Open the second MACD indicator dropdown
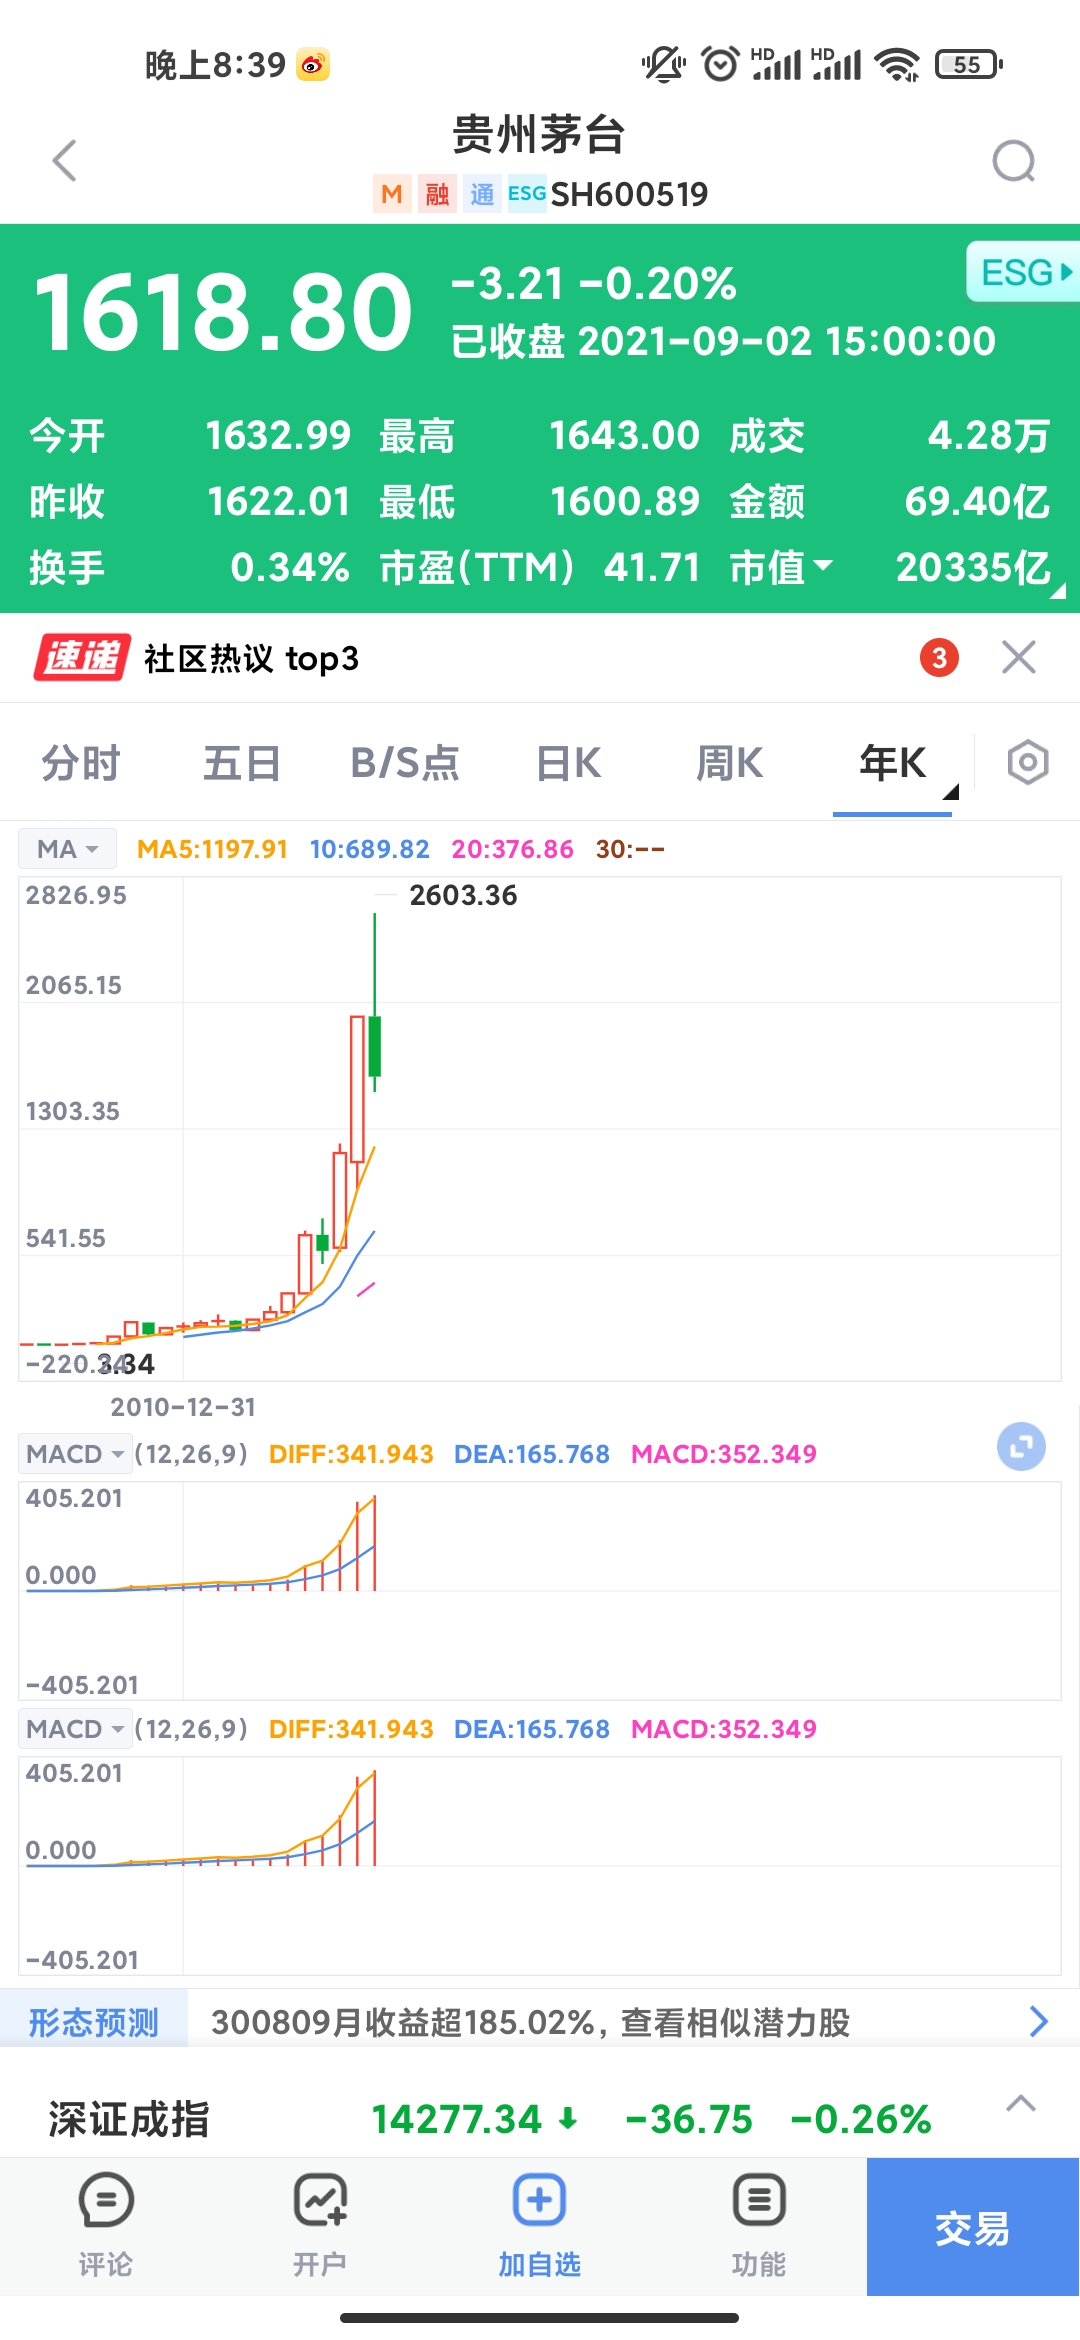The height and width of the screenshot is (2340, 1080). tap(75, 1729)
